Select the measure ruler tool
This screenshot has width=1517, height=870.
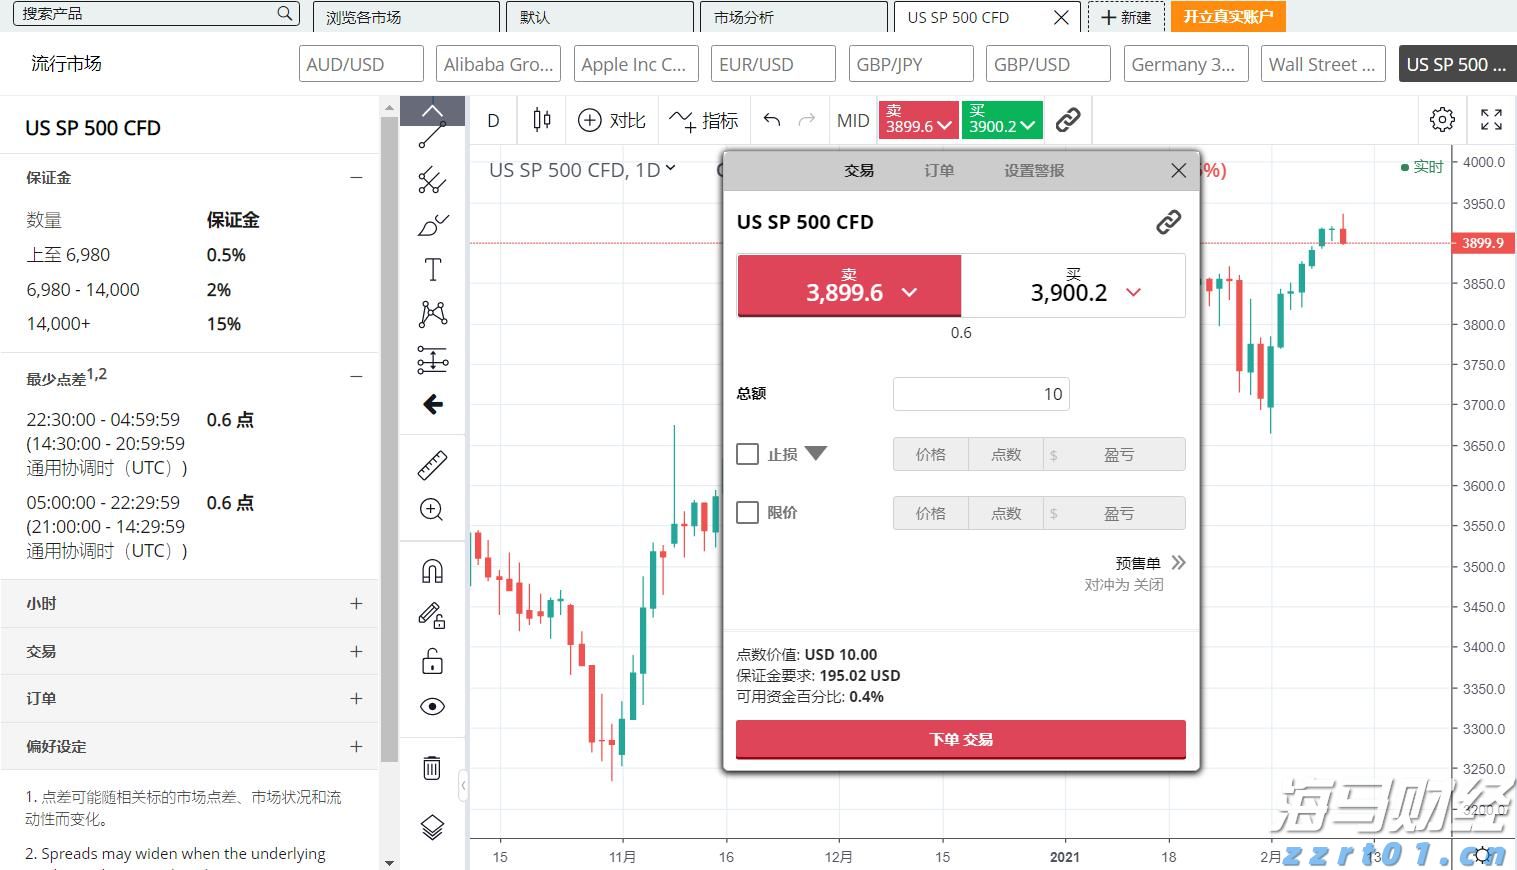432,464
